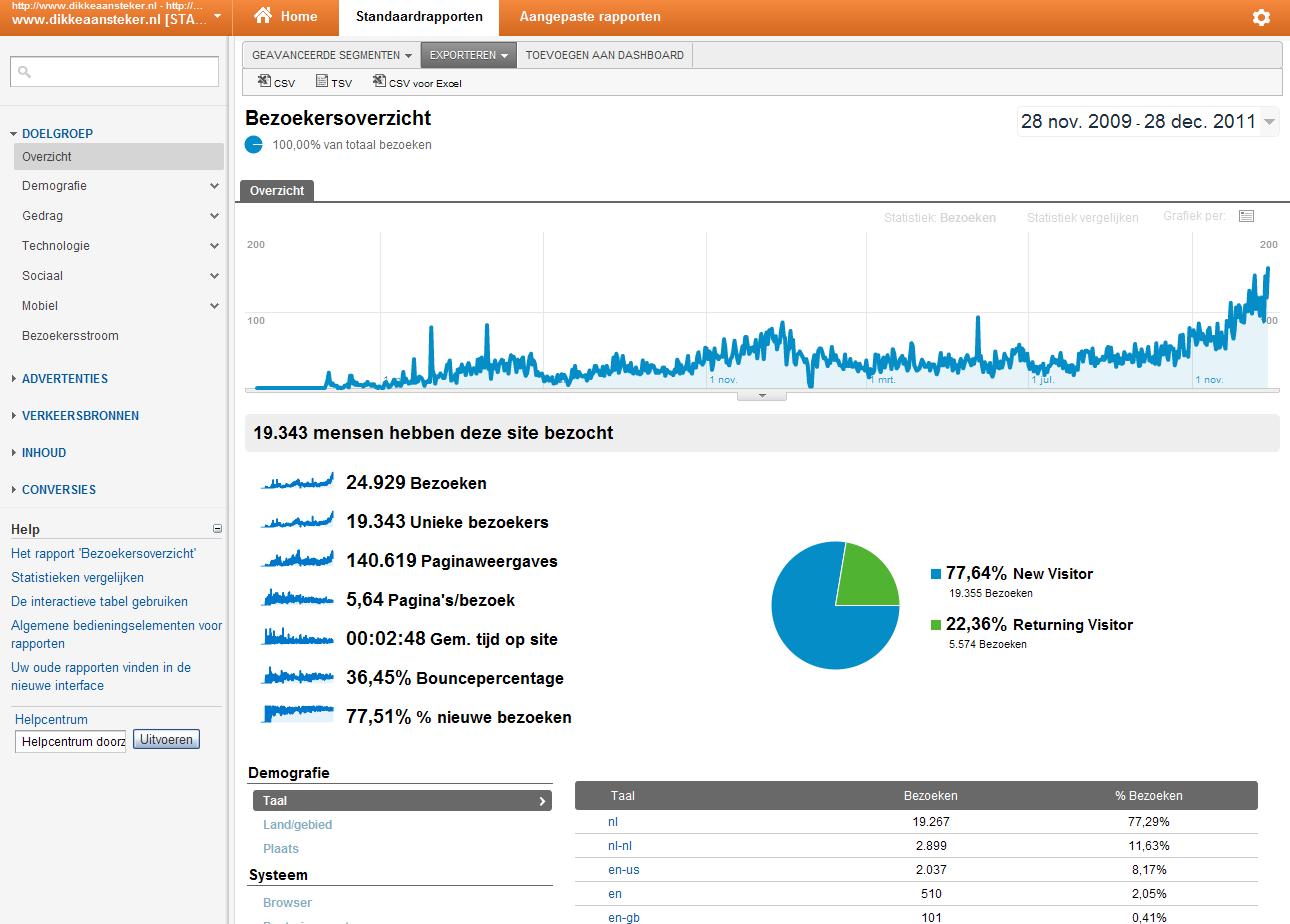Open the Gem. tijd op site sparkline

297,637
